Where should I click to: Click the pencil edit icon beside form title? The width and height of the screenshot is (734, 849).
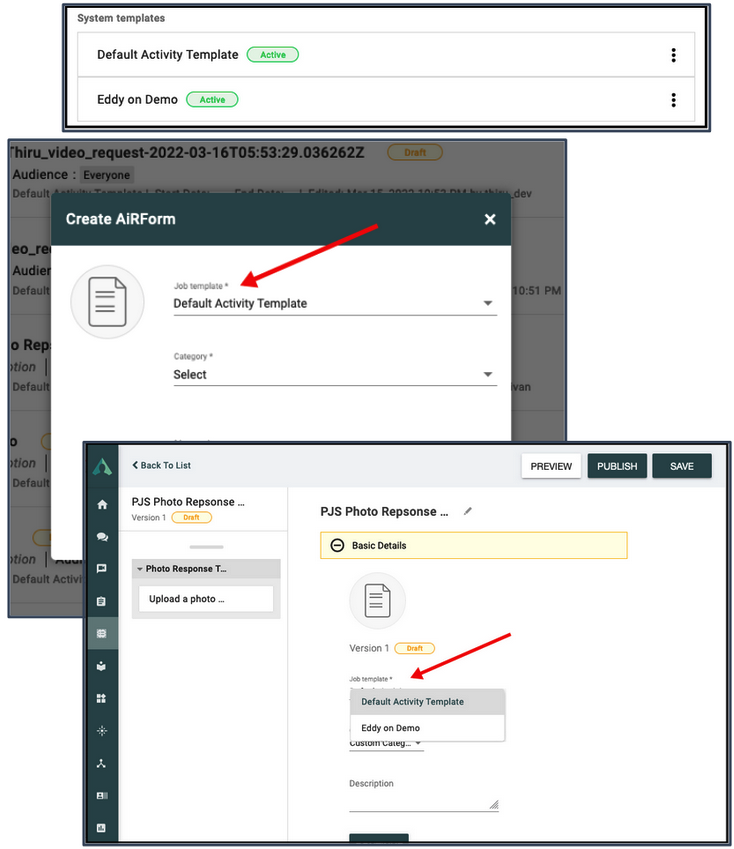pos(468,511)
